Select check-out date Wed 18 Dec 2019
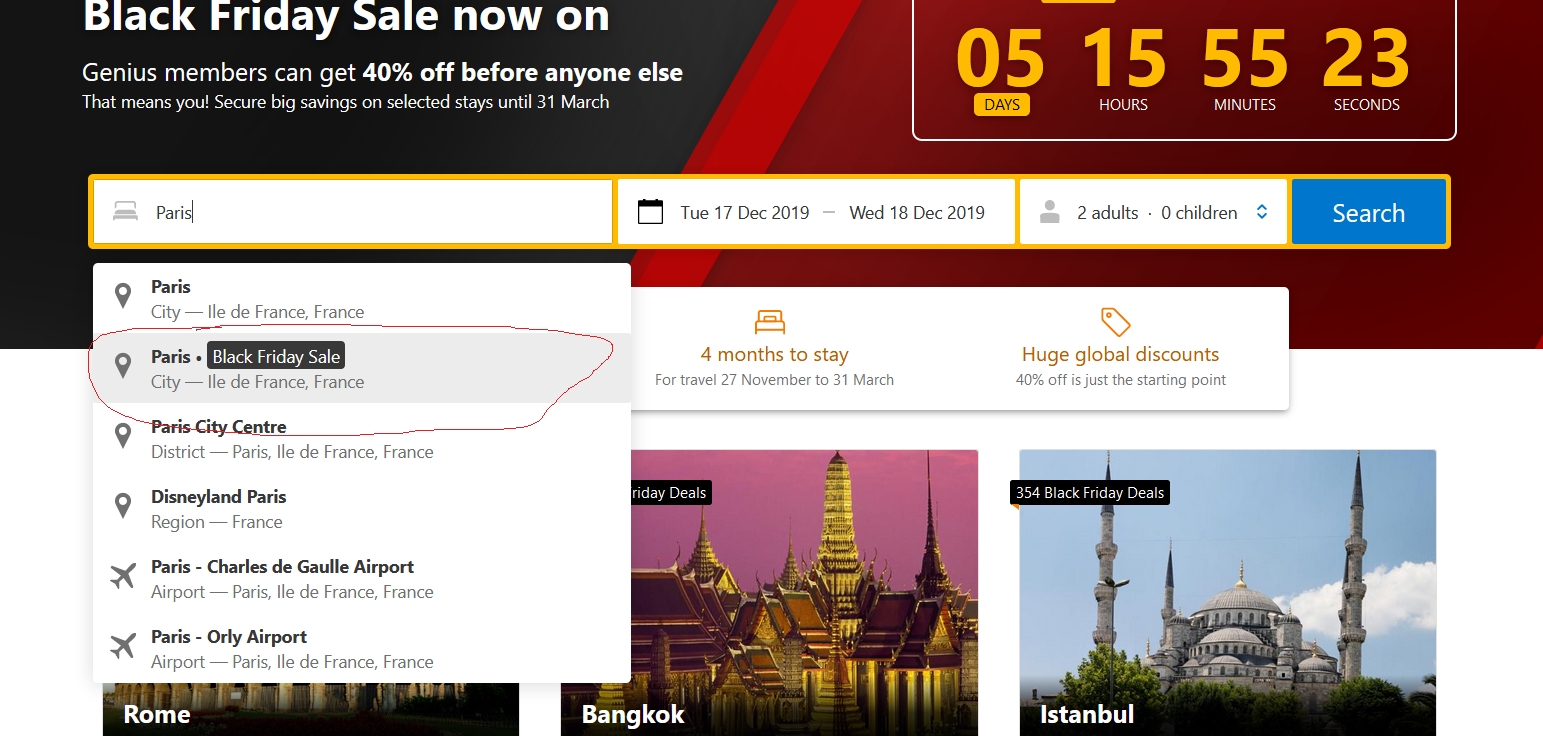The image size is (1543, 736). click(917, 213)
